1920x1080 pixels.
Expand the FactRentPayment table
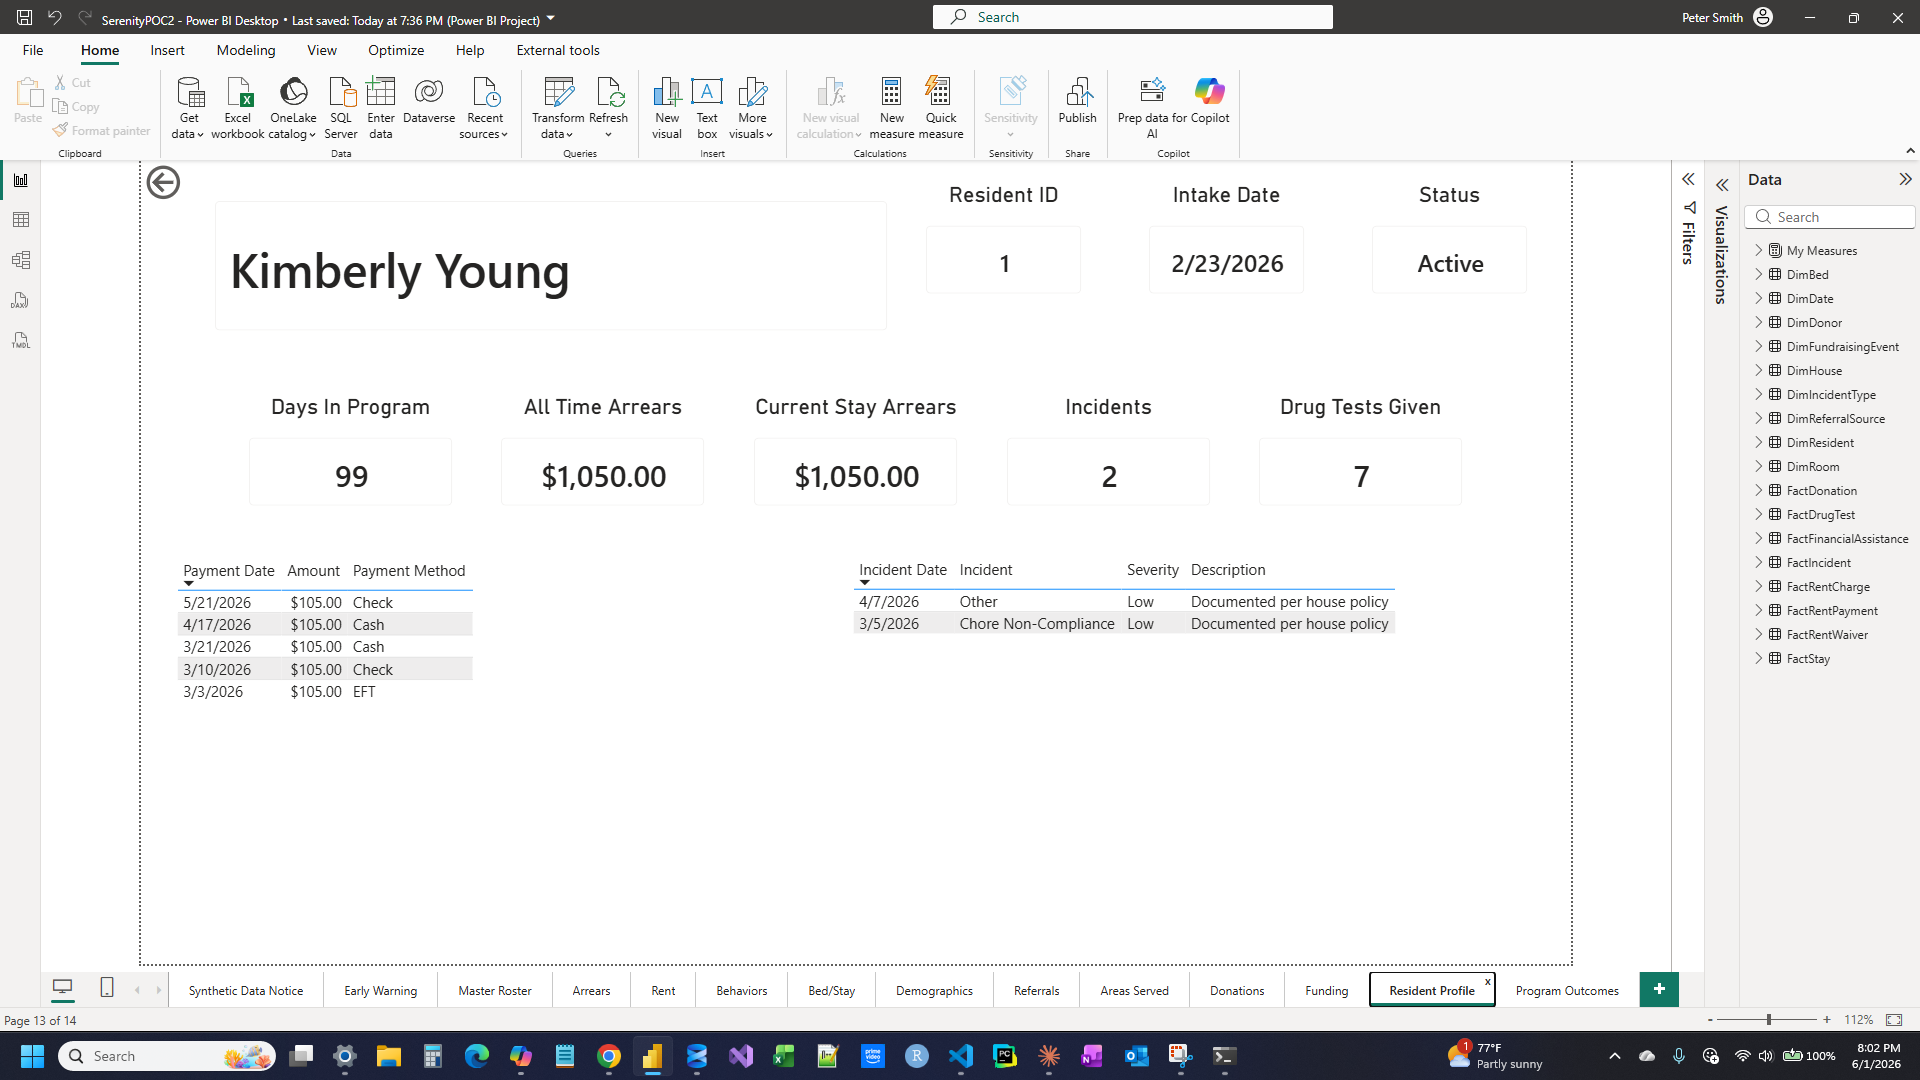[1759, 610]
